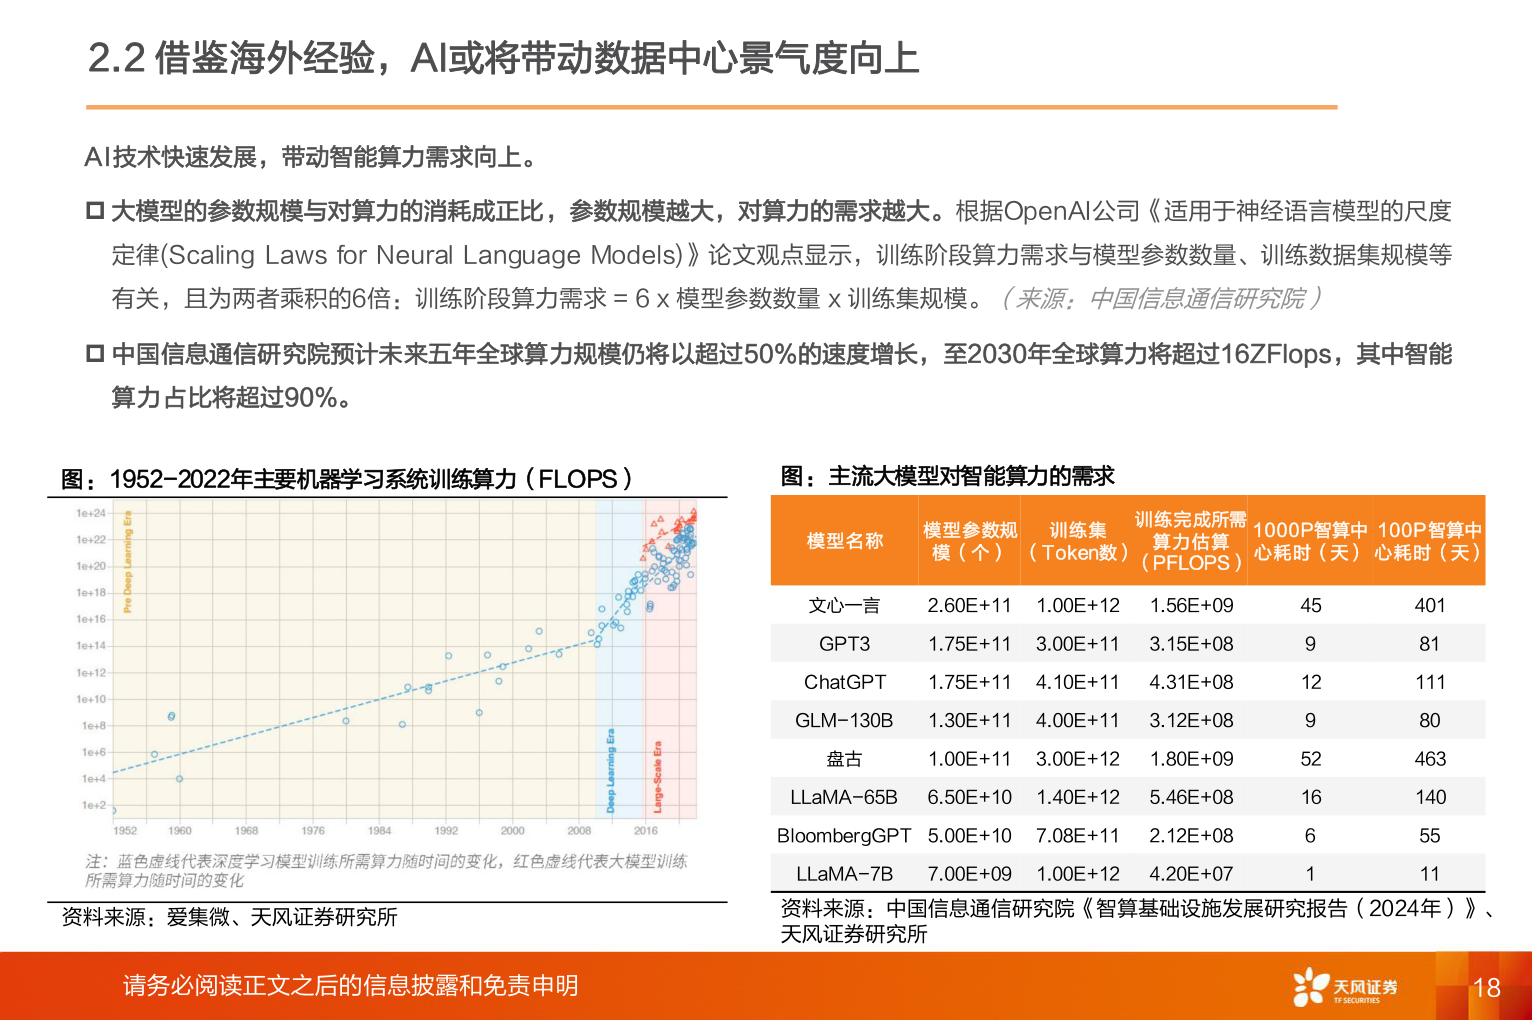Click the chart note starting with 注：蓝色虚线
This screenshot has height=1020, width=1532.
[386, 871]
